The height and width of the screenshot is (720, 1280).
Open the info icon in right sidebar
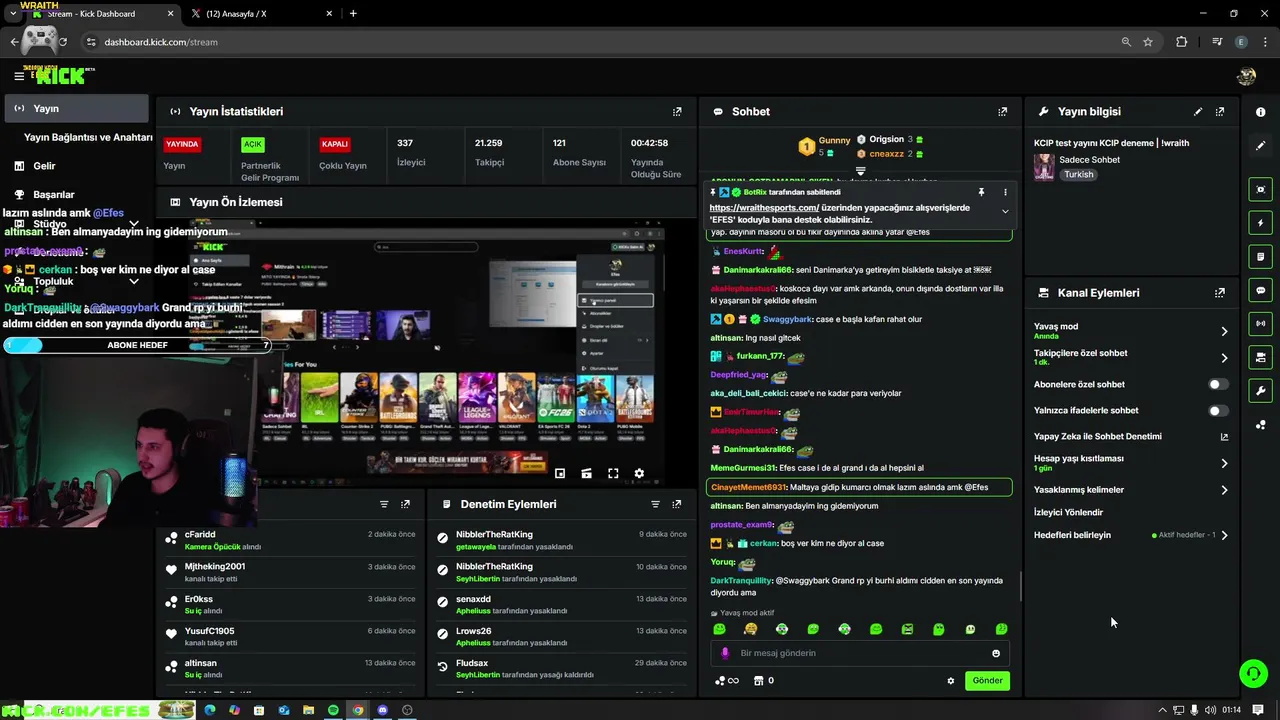[x=1261, y=112]
